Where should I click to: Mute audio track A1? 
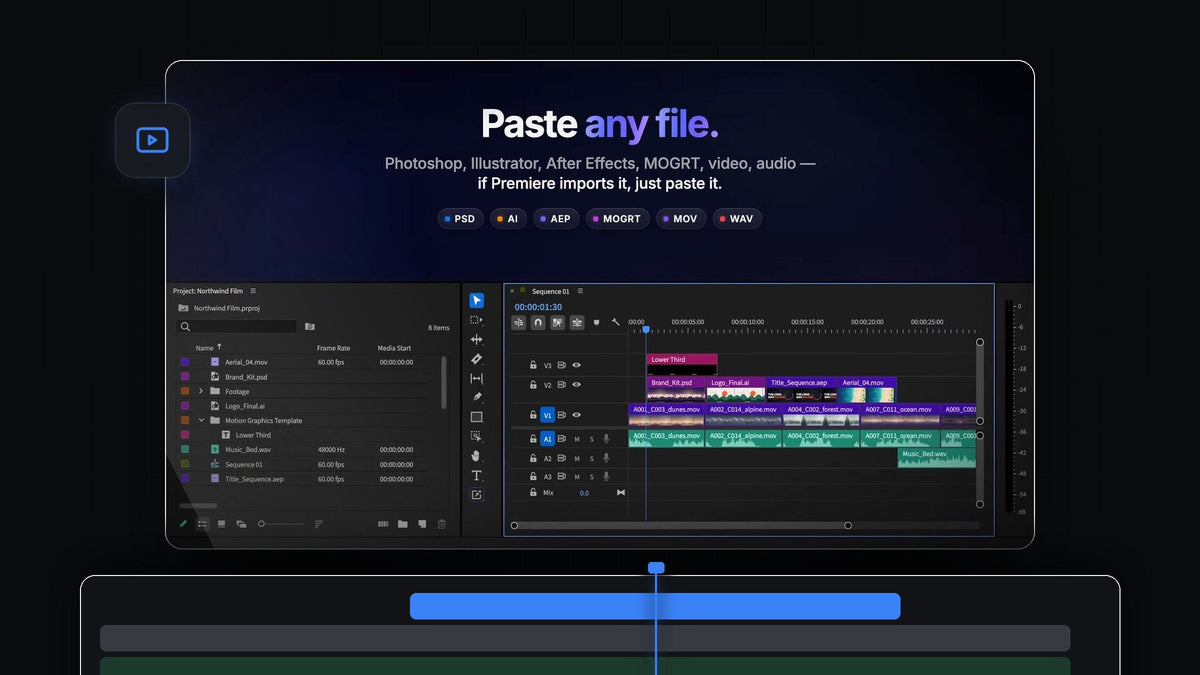pyautogui.click(x=577, y=439)
